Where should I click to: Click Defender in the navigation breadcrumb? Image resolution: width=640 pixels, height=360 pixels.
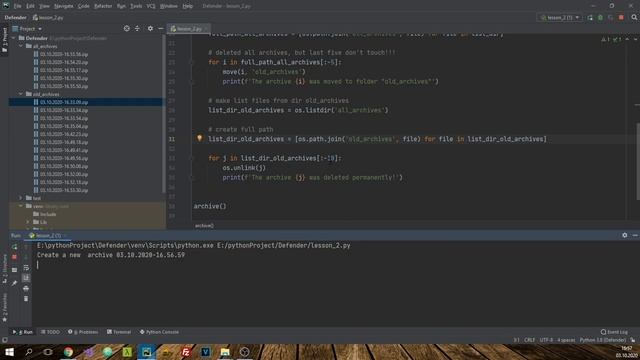click(x=16, y=18)
